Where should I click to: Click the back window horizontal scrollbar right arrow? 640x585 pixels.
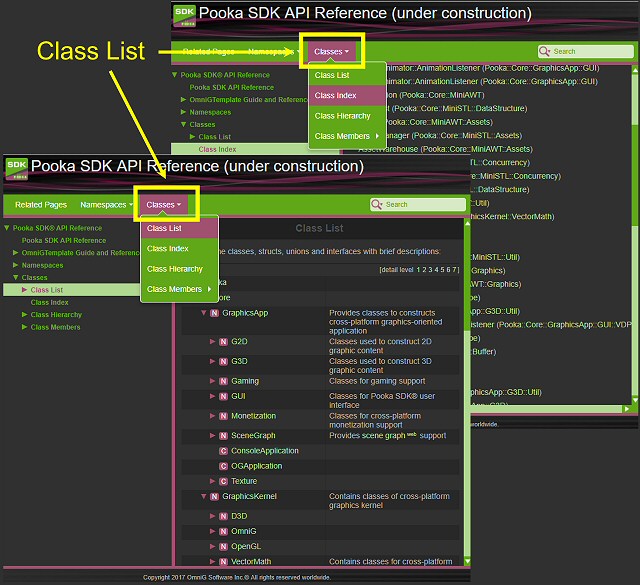[x=627, y=408]
